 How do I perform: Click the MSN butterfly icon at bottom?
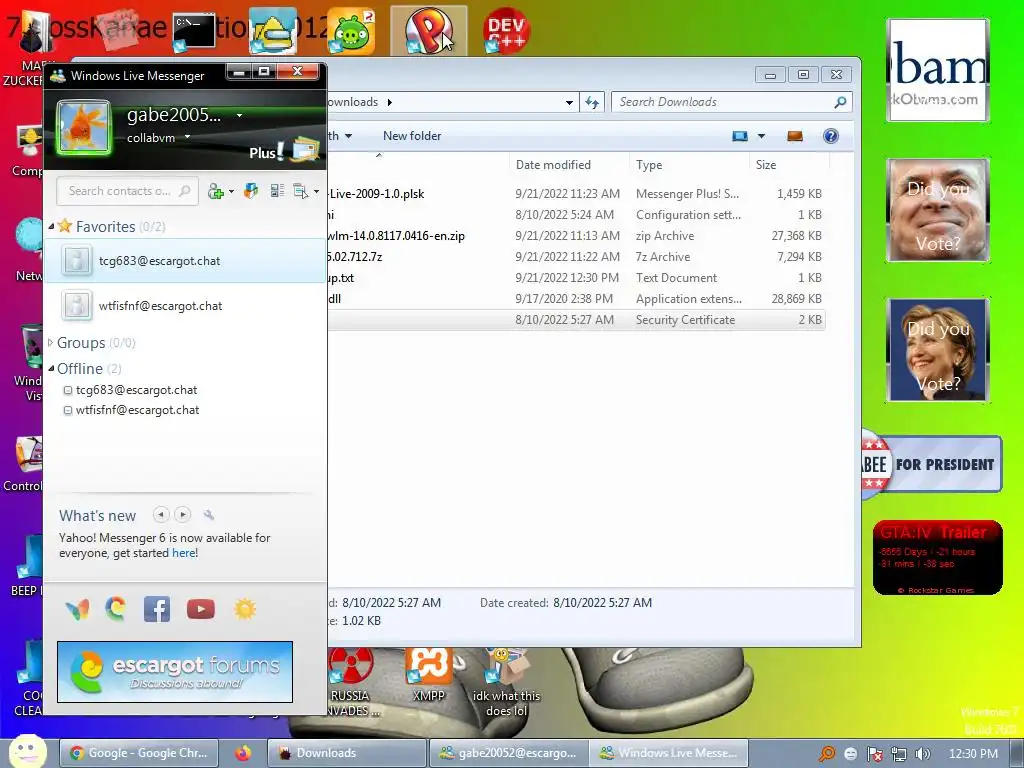[x=78, y=609]
